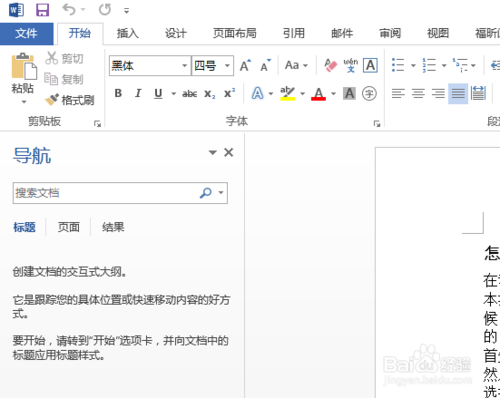500x398 pixels.
Task: Switch to the 插入 ribbon tab
Action: coord(128,33)
